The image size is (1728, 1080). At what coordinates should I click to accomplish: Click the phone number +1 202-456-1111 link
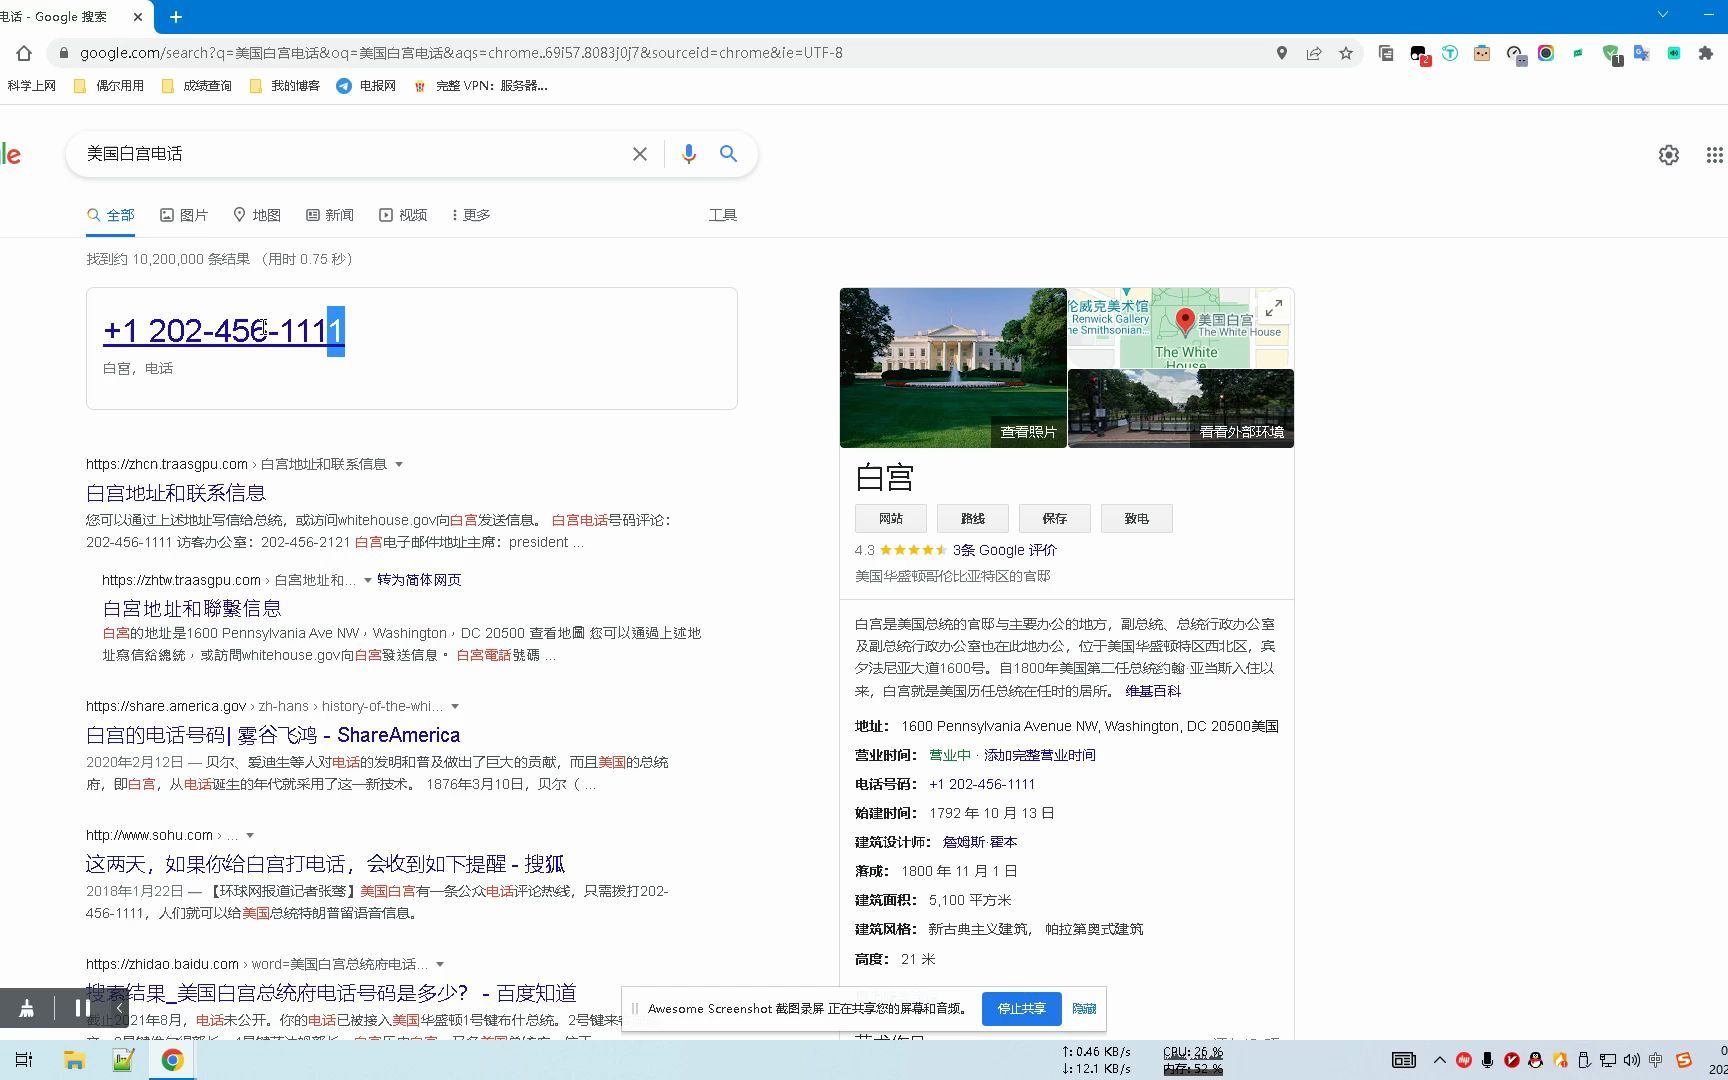point(224,331)
